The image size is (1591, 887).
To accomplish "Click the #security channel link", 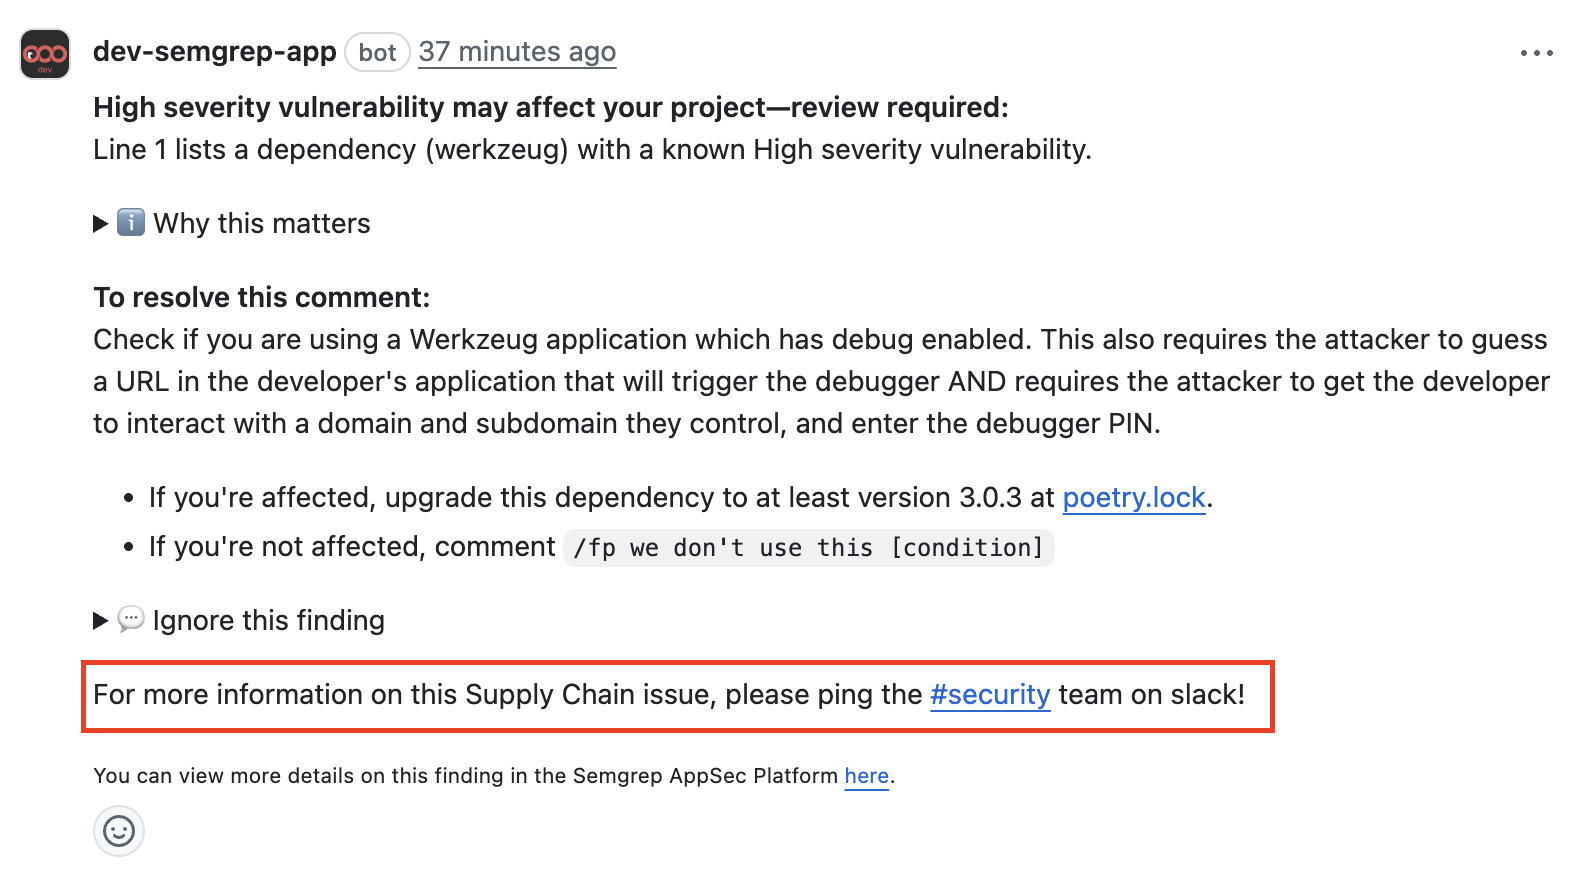I will tap(989, 694).
